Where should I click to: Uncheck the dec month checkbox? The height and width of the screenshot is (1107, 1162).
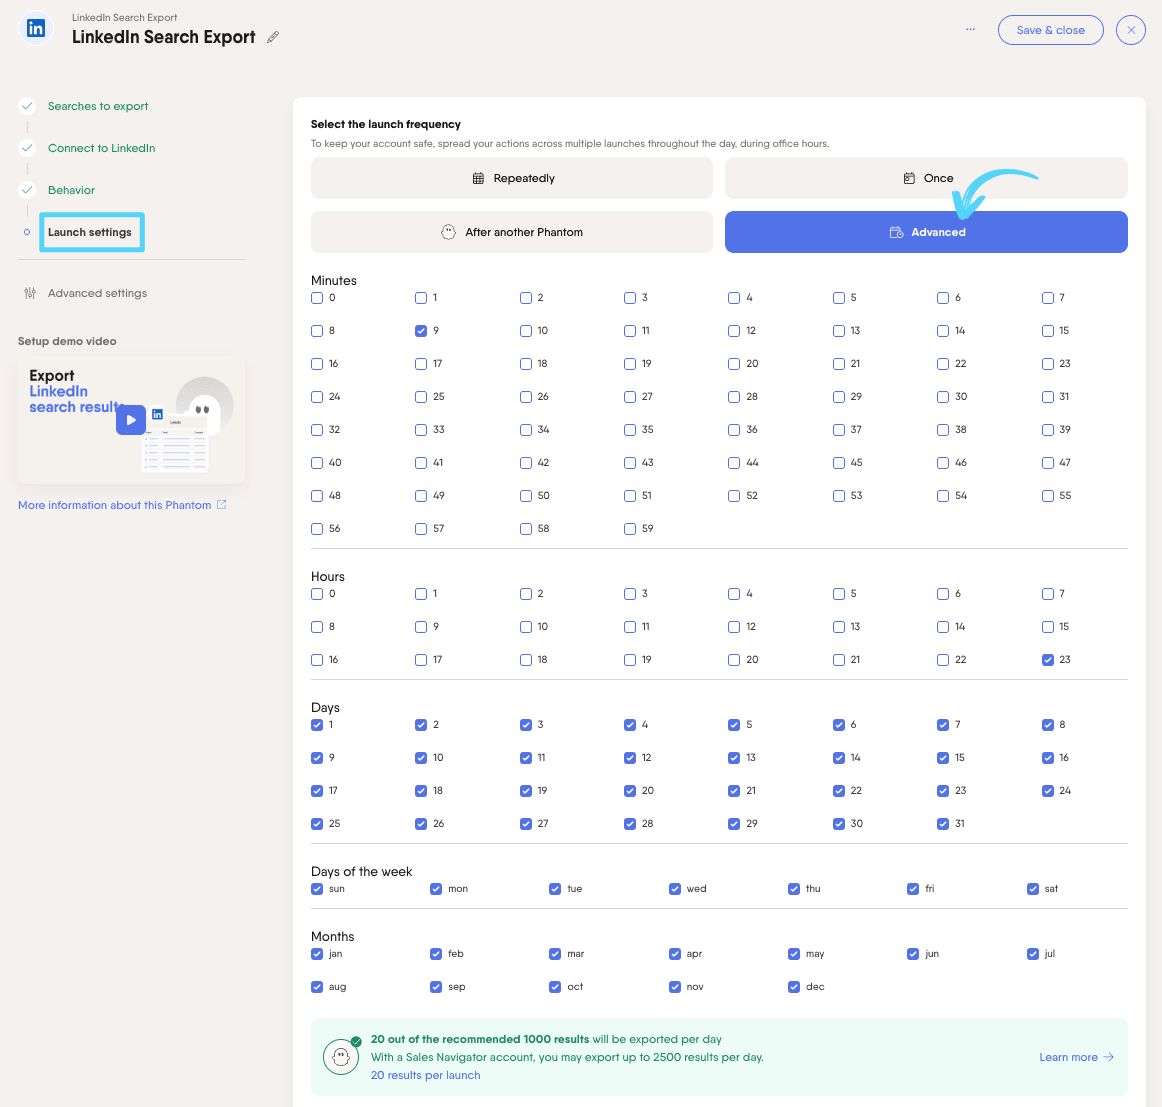click(x=794, y=987)
